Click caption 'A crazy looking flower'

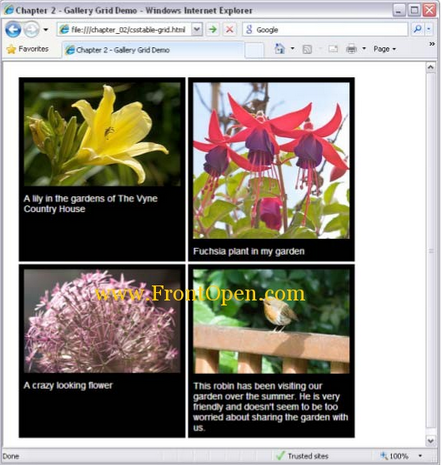tap(68, 386)
